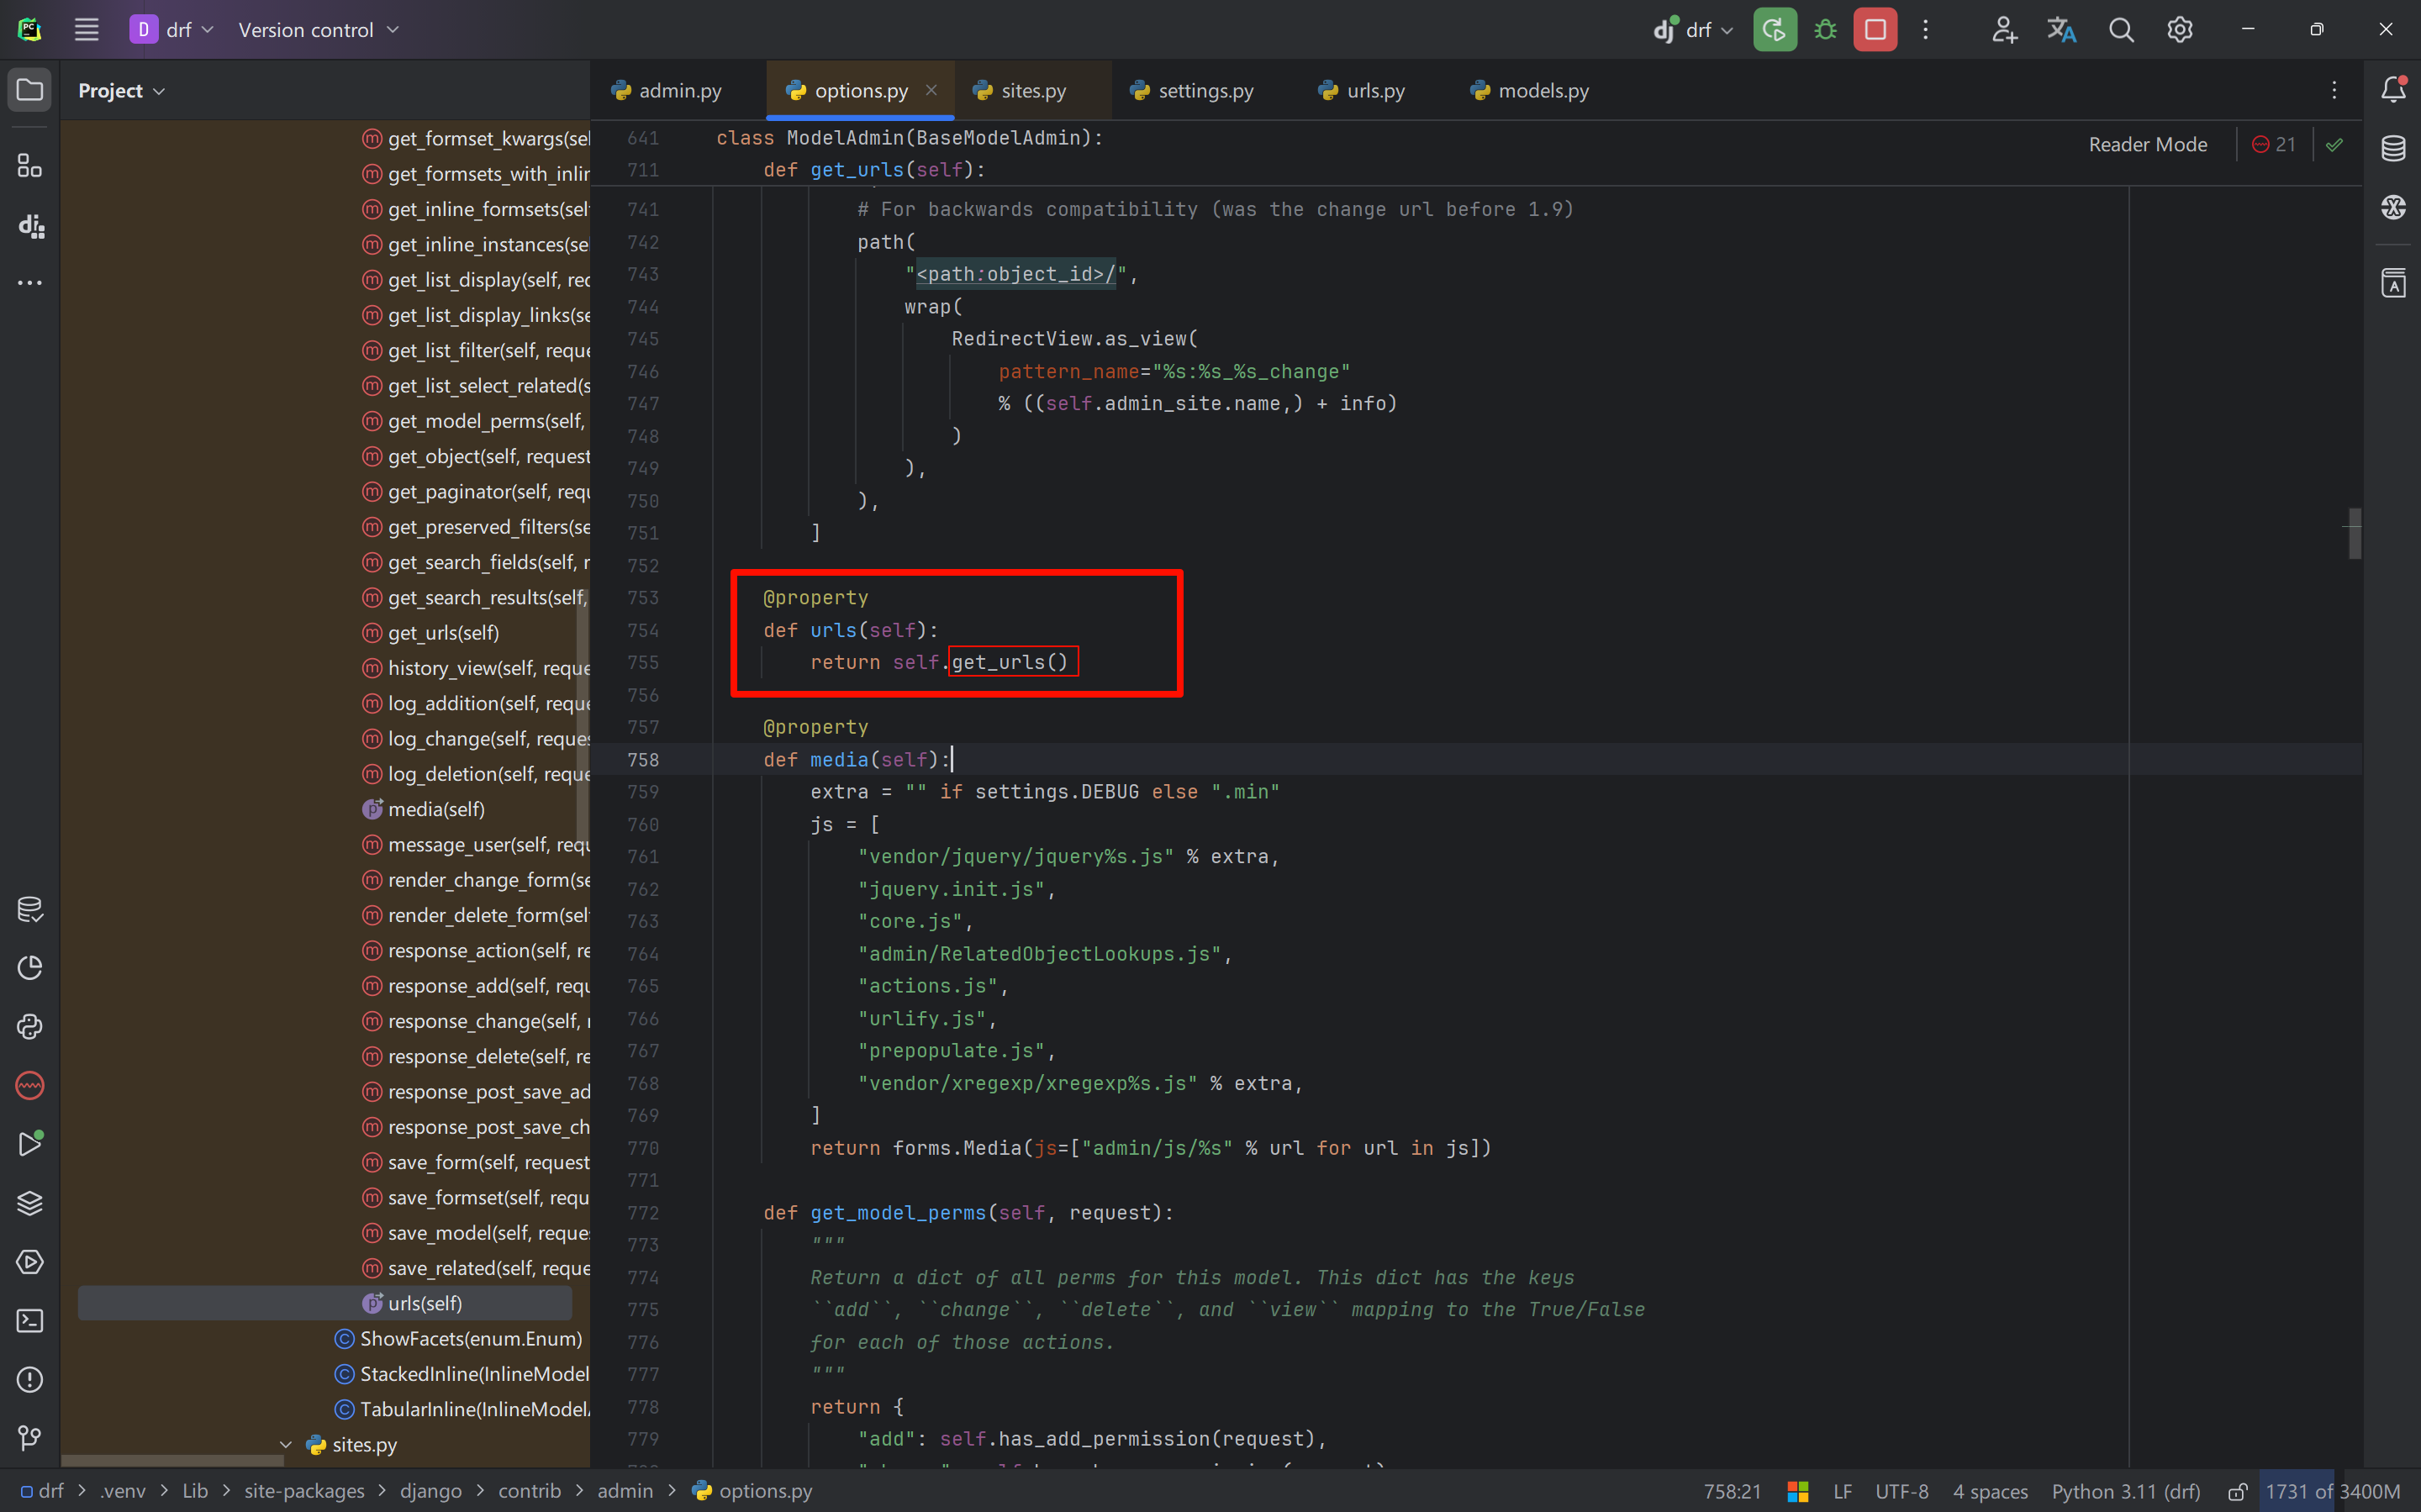Open the Notifications bell
The width and height of the screenshot is (2421, 1512).
[x=2393, y=90]
